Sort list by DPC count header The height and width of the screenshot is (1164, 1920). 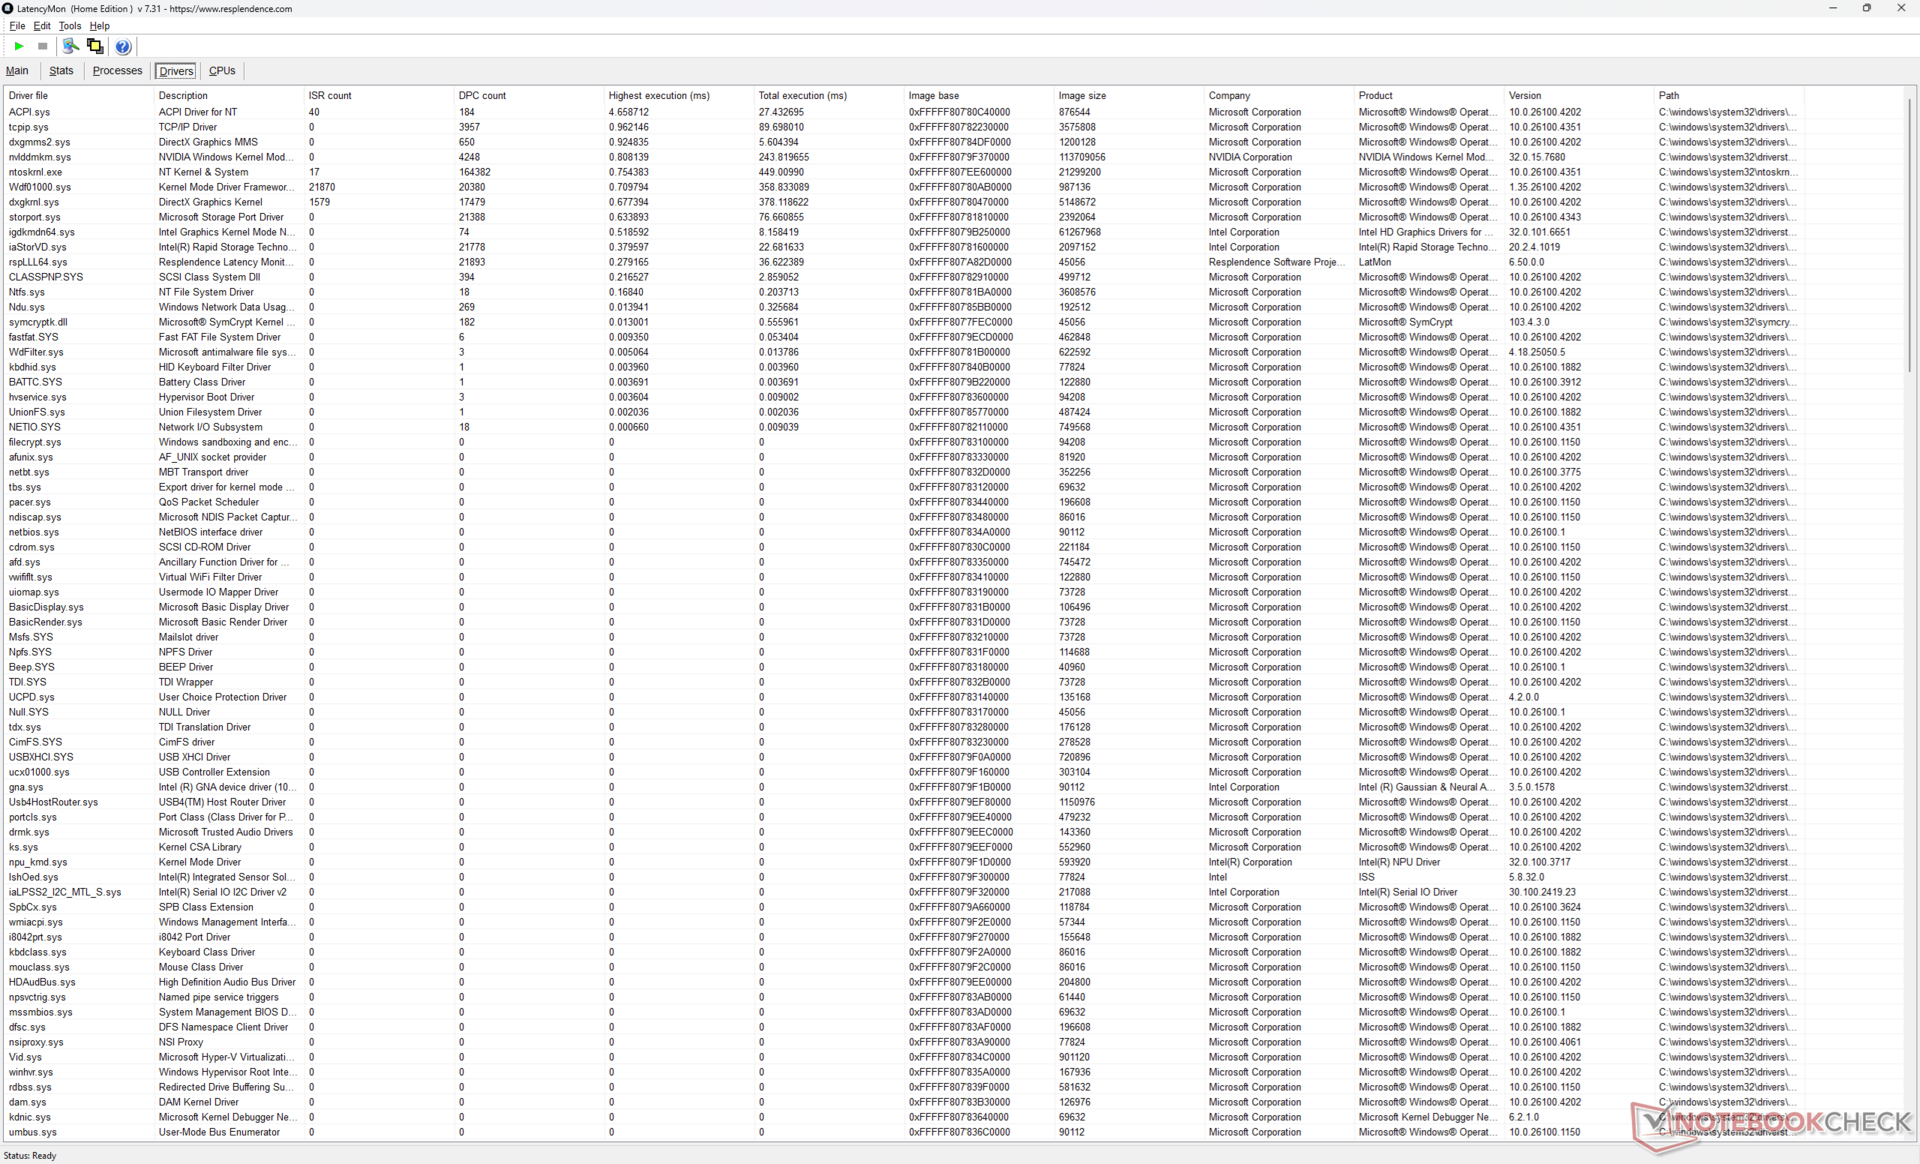[482, 96]
